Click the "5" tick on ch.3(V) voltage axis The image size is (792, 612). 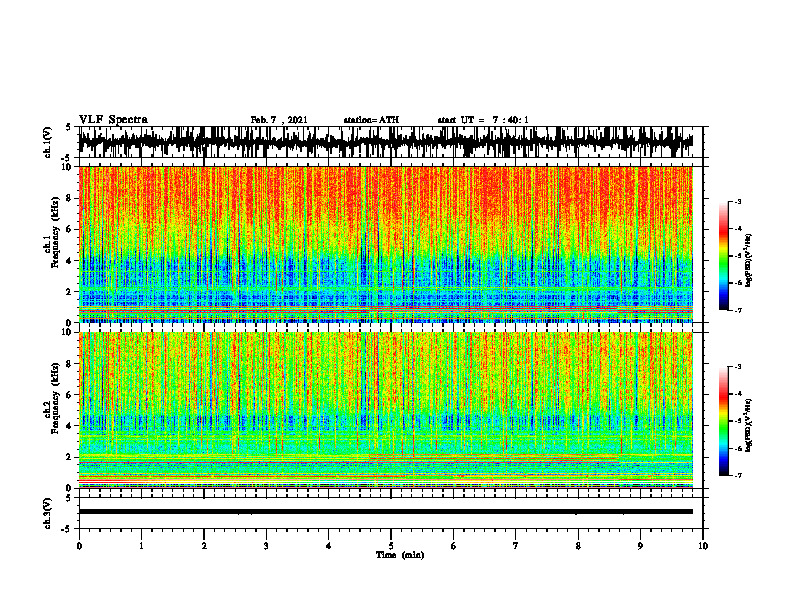(x=68, y=498)
